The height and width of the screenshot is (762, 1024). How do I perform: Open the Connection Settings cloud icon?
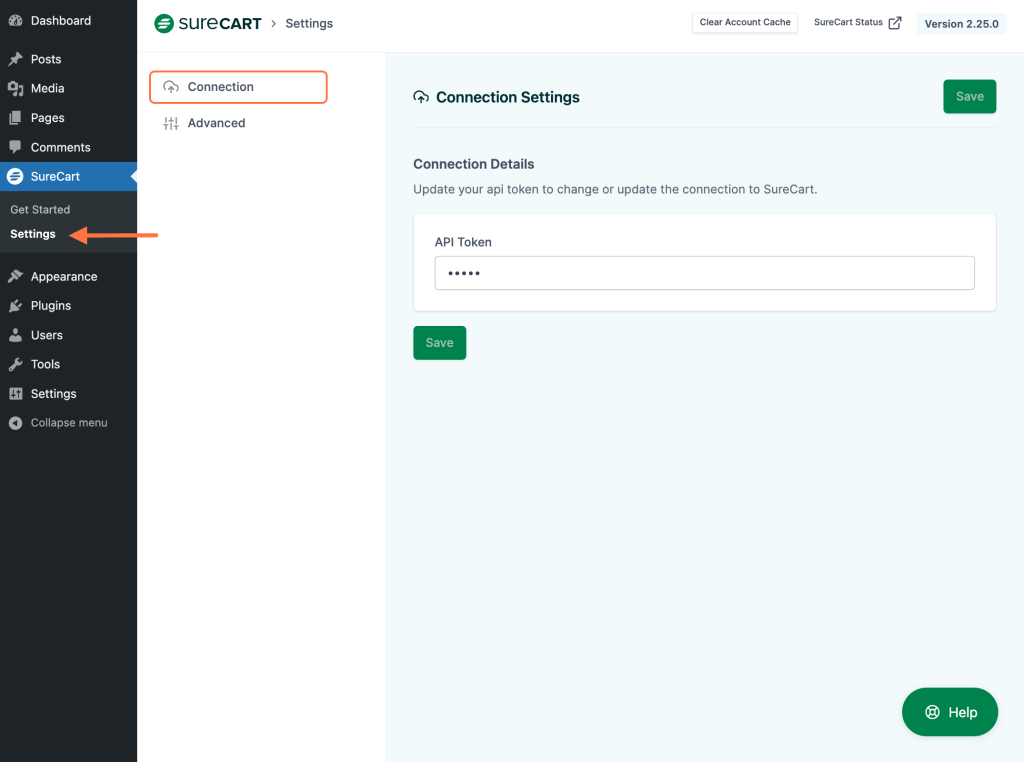421,96
